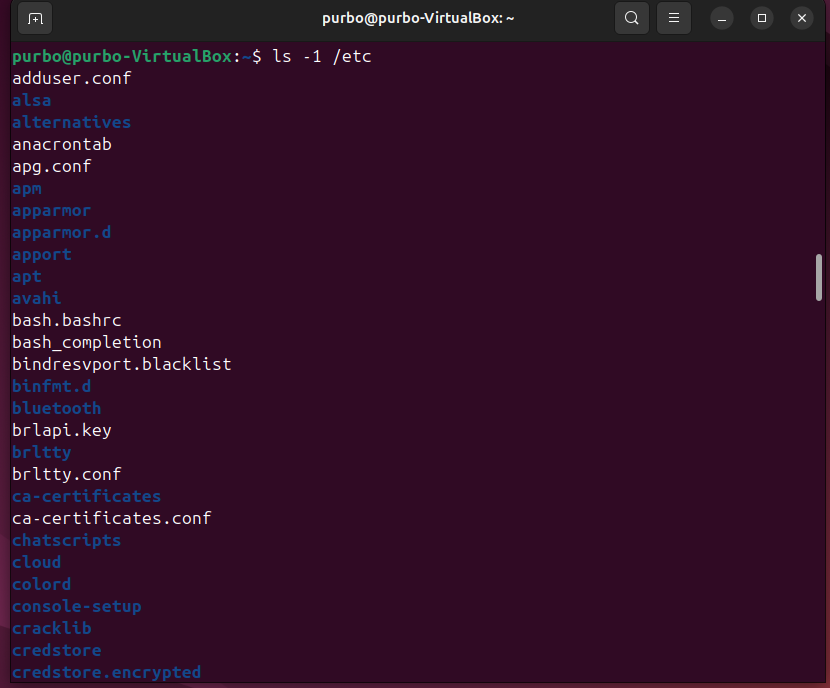Close the terminal window
830x688 pixels.
801,19
